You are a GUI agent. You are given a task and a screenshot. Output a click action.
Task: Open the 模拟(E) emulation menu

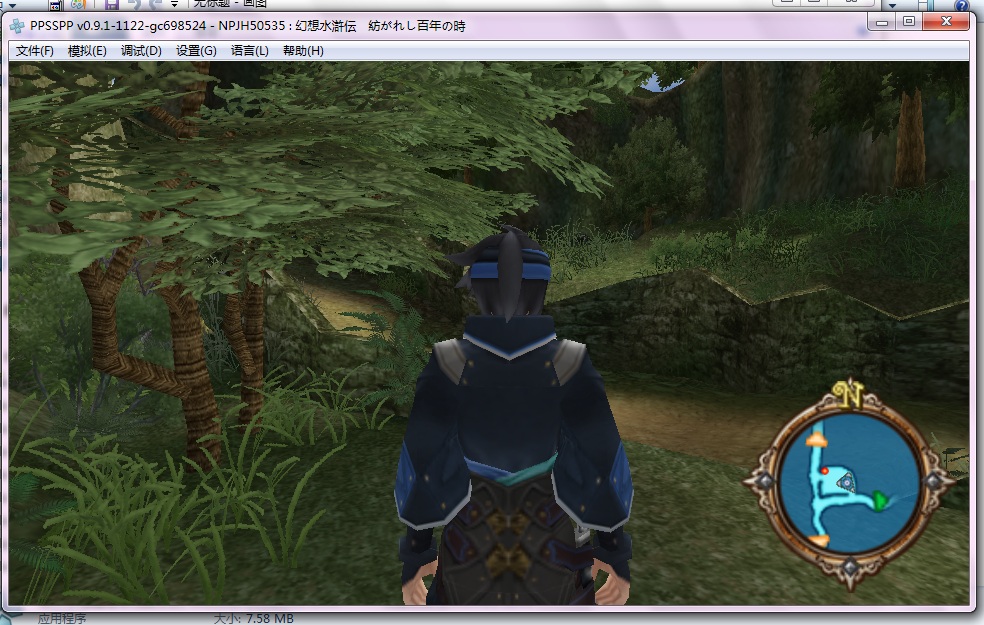[87, 51]
